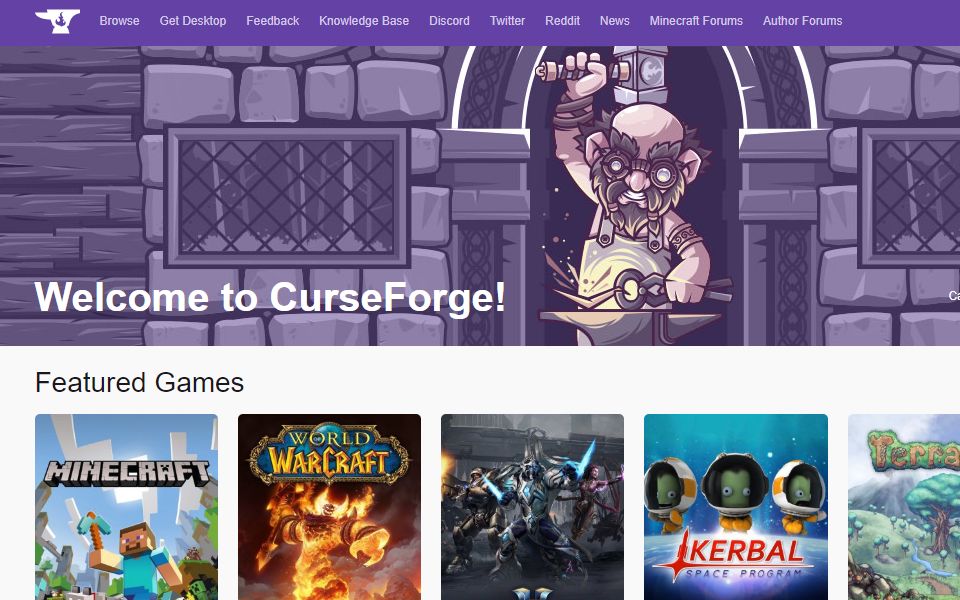Open the Browse menu item
Screen dimensions: 960x600
point(119,21)
